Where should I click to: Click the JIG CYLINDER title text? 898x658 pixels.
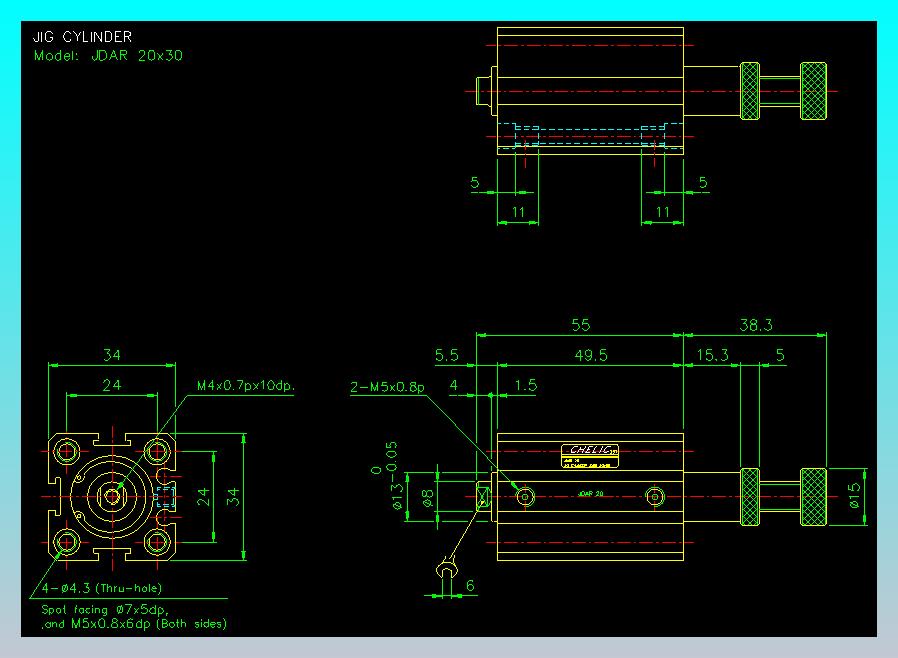[82, 38]
